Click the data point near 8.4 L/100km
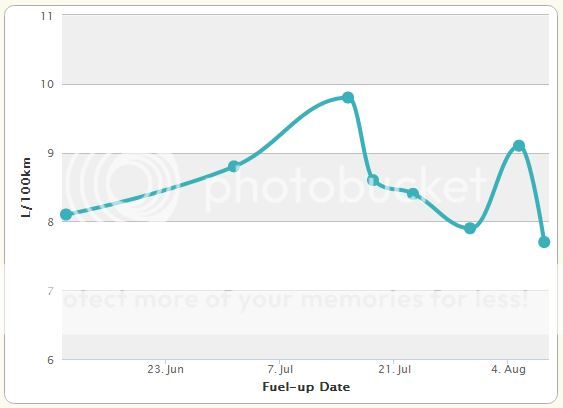The height and width of the screenshot is (408, 563). [413, 194]
